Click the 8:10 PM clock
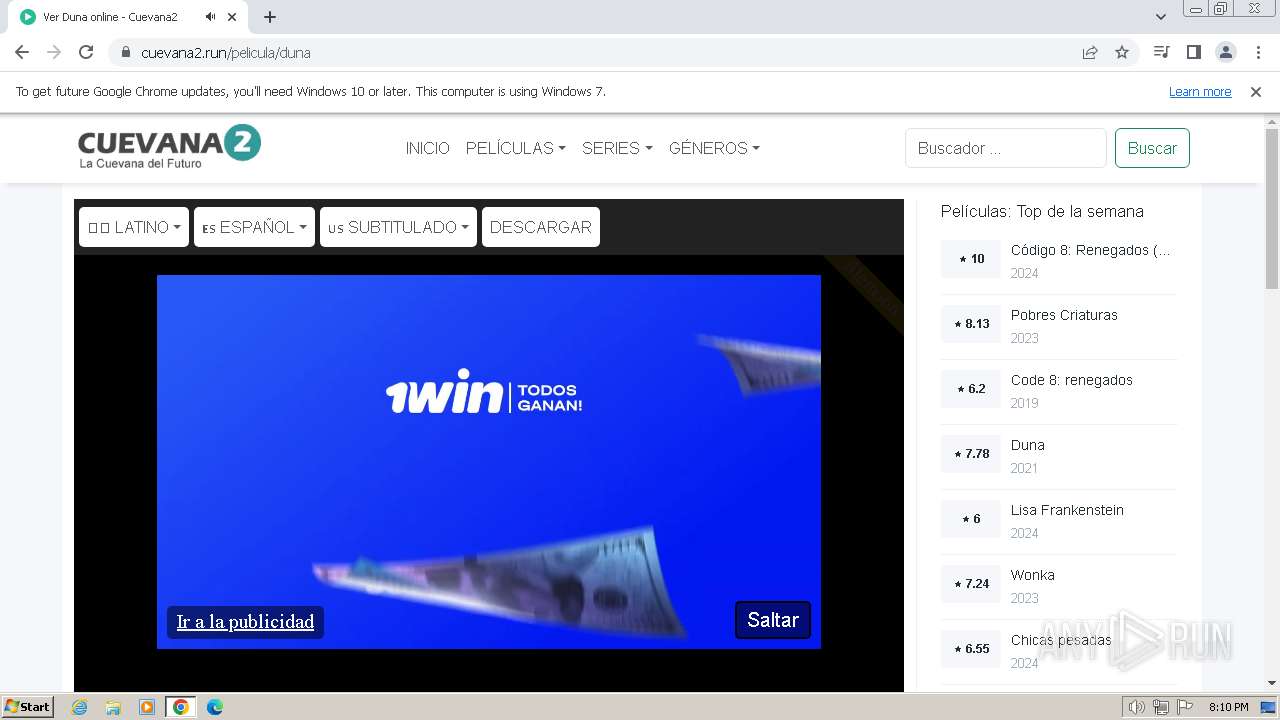 coord(1228,707)
